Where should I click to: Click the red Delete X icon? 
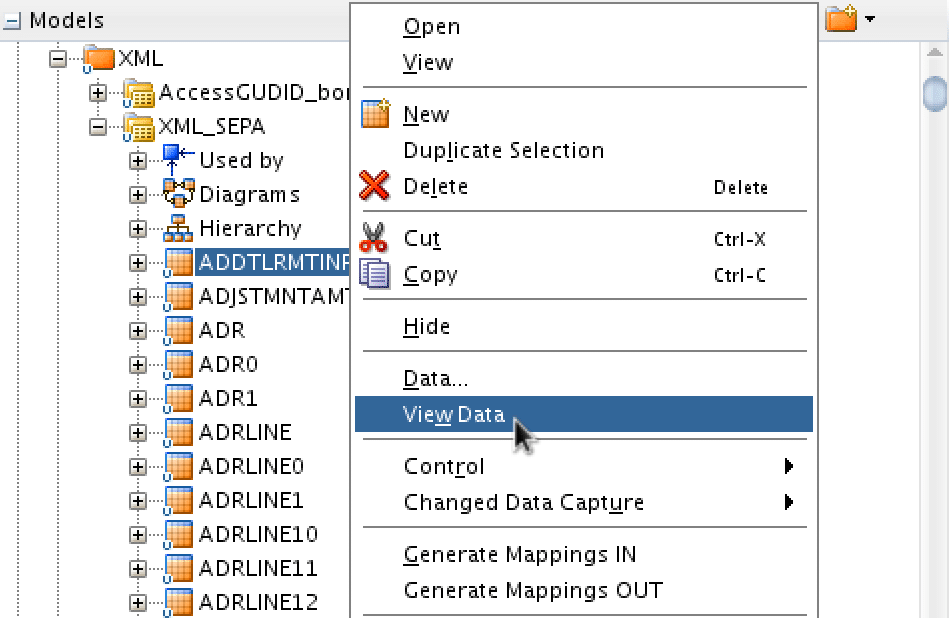pos(375,185)
